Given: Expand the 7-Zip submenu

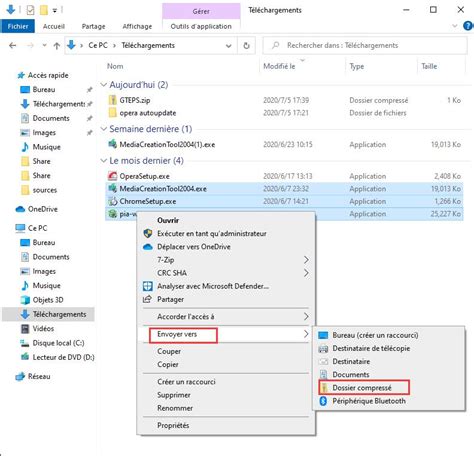Looking at the screenshot, I should (226, 260).
